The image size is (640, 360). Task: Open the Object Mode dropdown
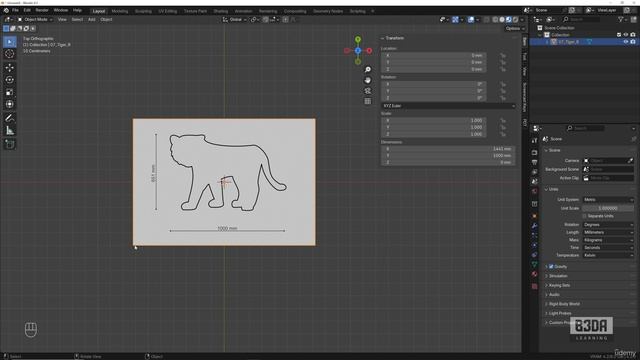[x=35, y=20]
